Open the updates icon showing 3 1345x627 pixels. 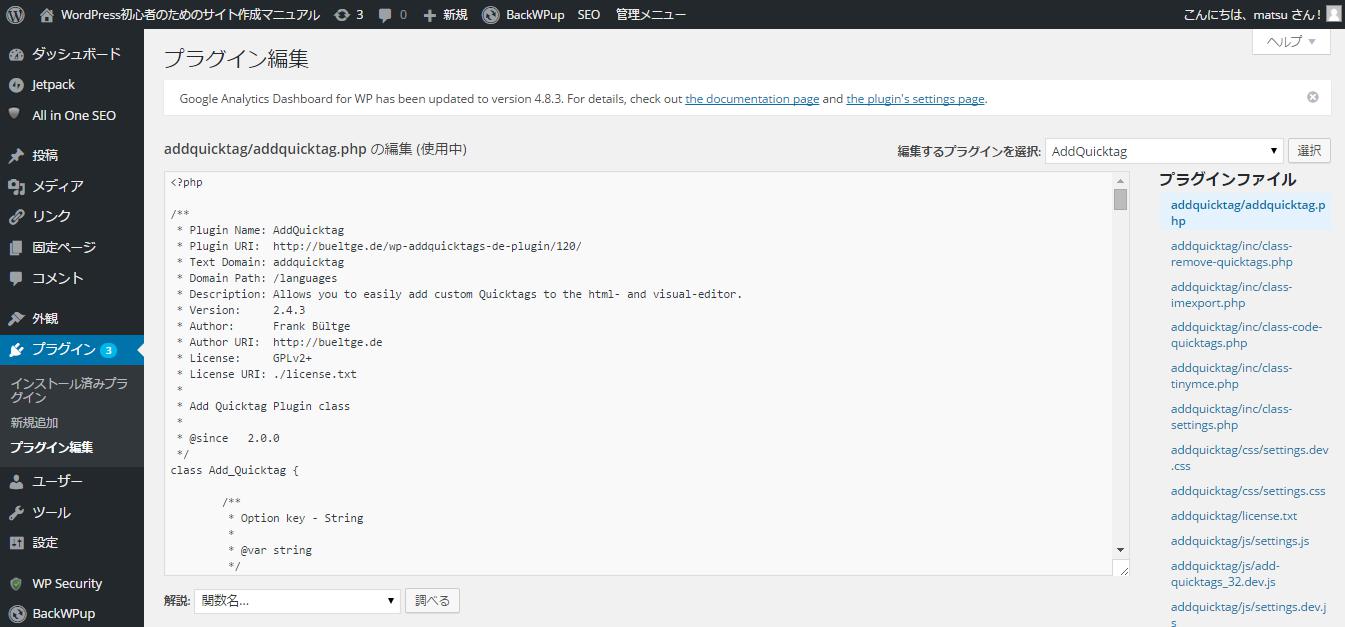click(x=342, y=15)
